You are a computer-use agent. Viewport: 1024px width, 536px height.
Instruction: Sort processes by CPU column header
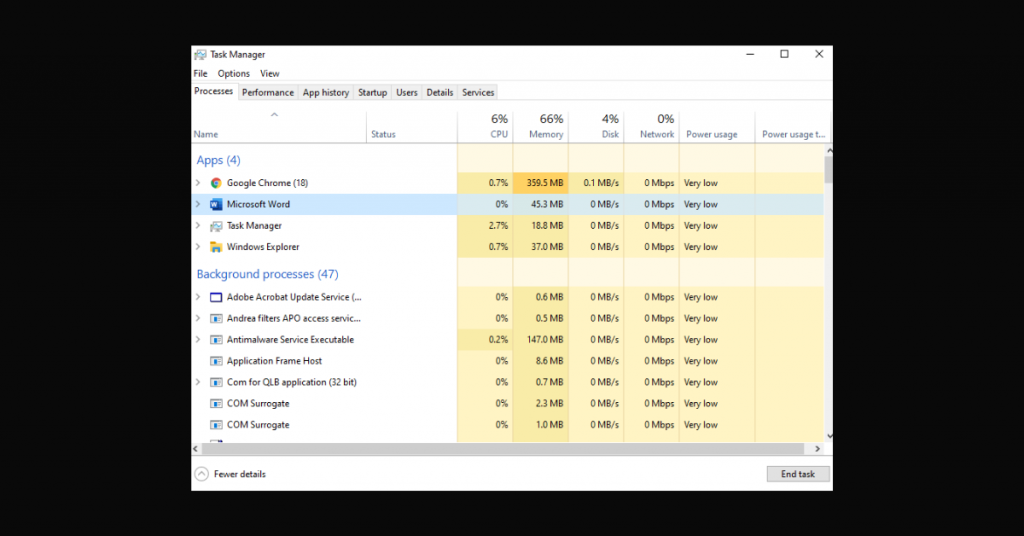[x=498, y=126]
